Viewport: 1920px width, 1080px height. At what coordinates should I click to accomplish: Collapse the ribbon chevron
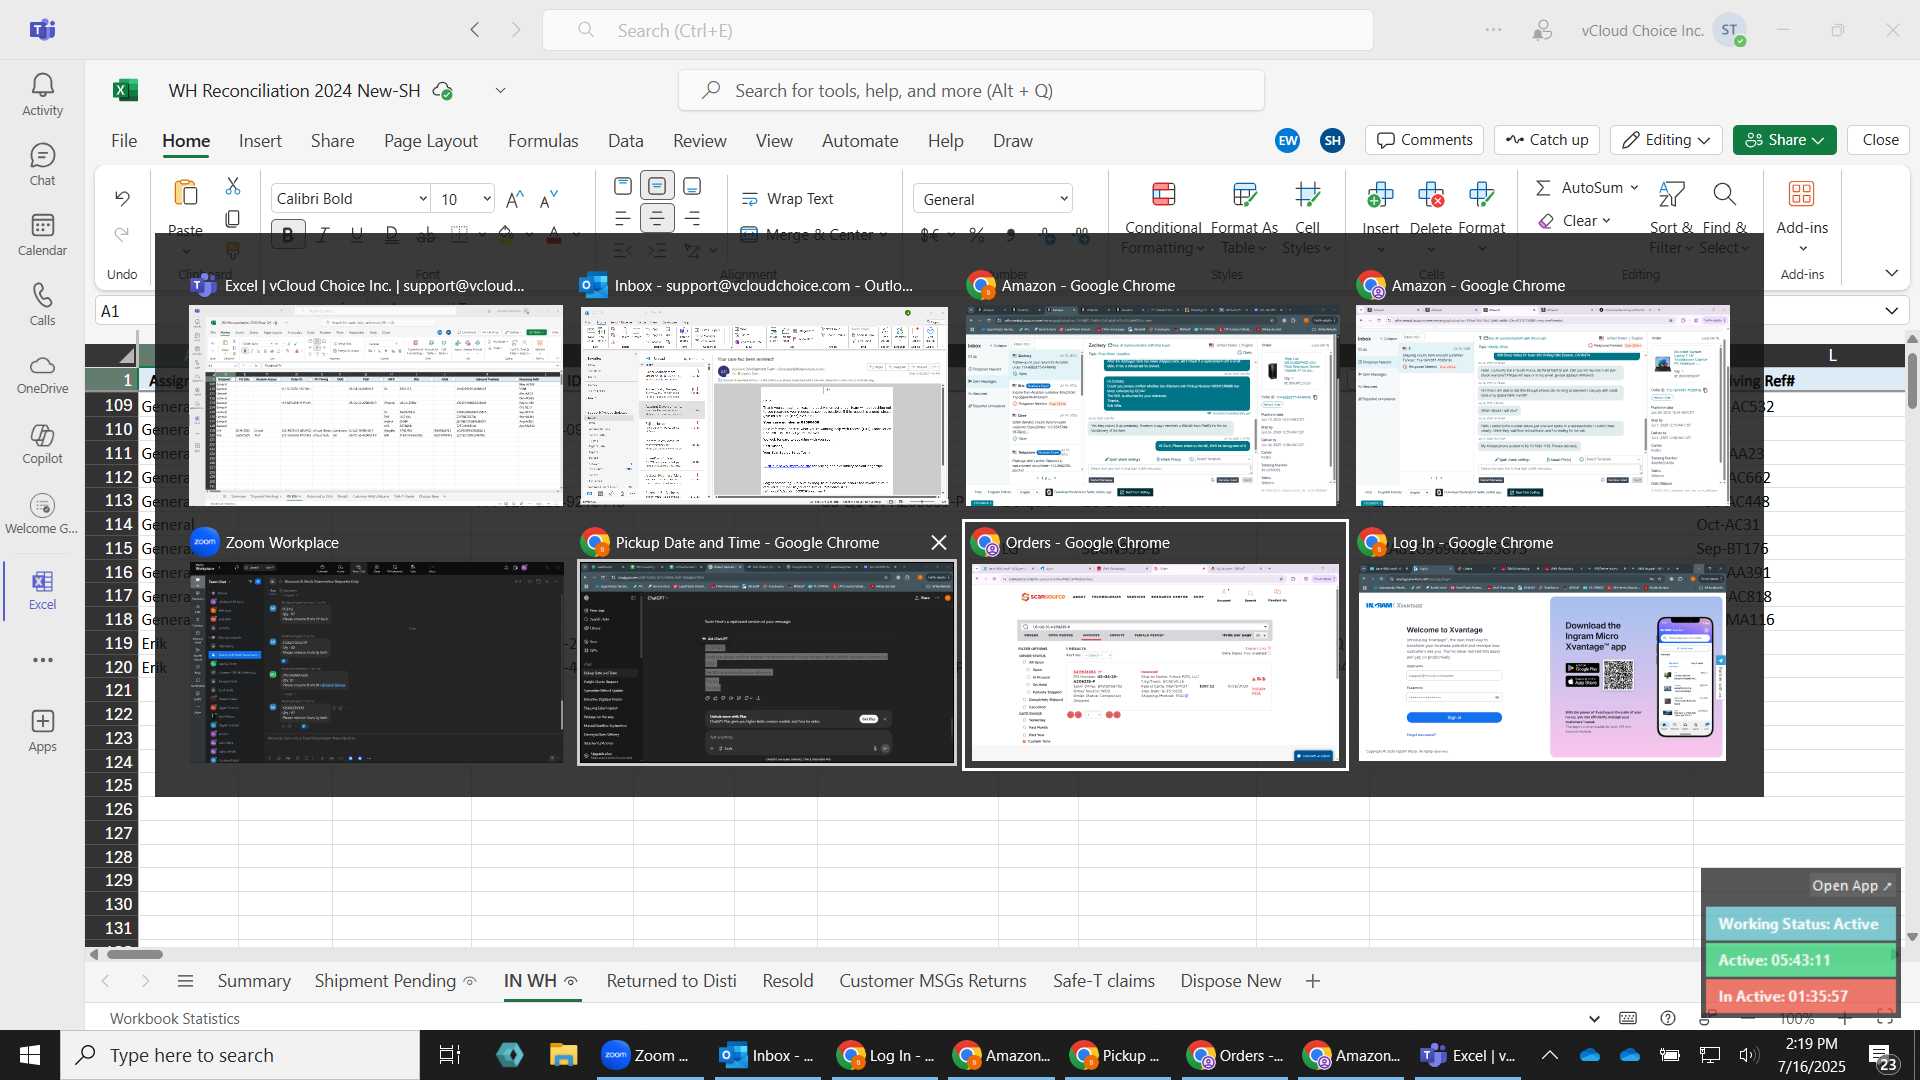click(x=1891, y=273)
